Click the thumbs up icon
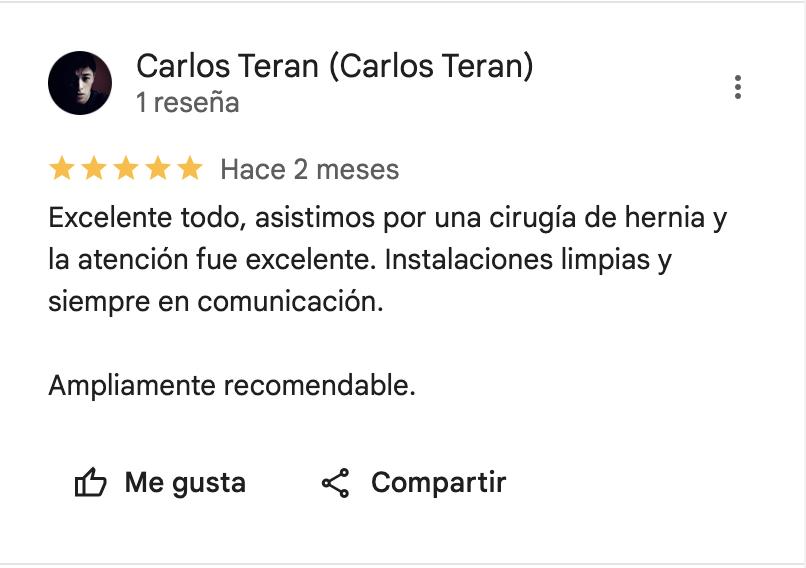This screenshot has width=806, height=568. (x=90, y=484)
